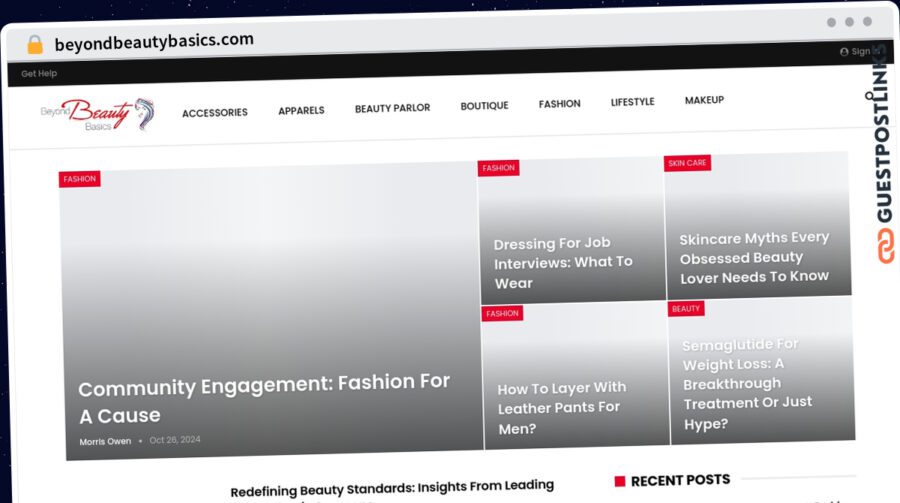Open the Boutique menu item
Image resolution: width=900 pixels, height=503 pixels.
[484, 106]
